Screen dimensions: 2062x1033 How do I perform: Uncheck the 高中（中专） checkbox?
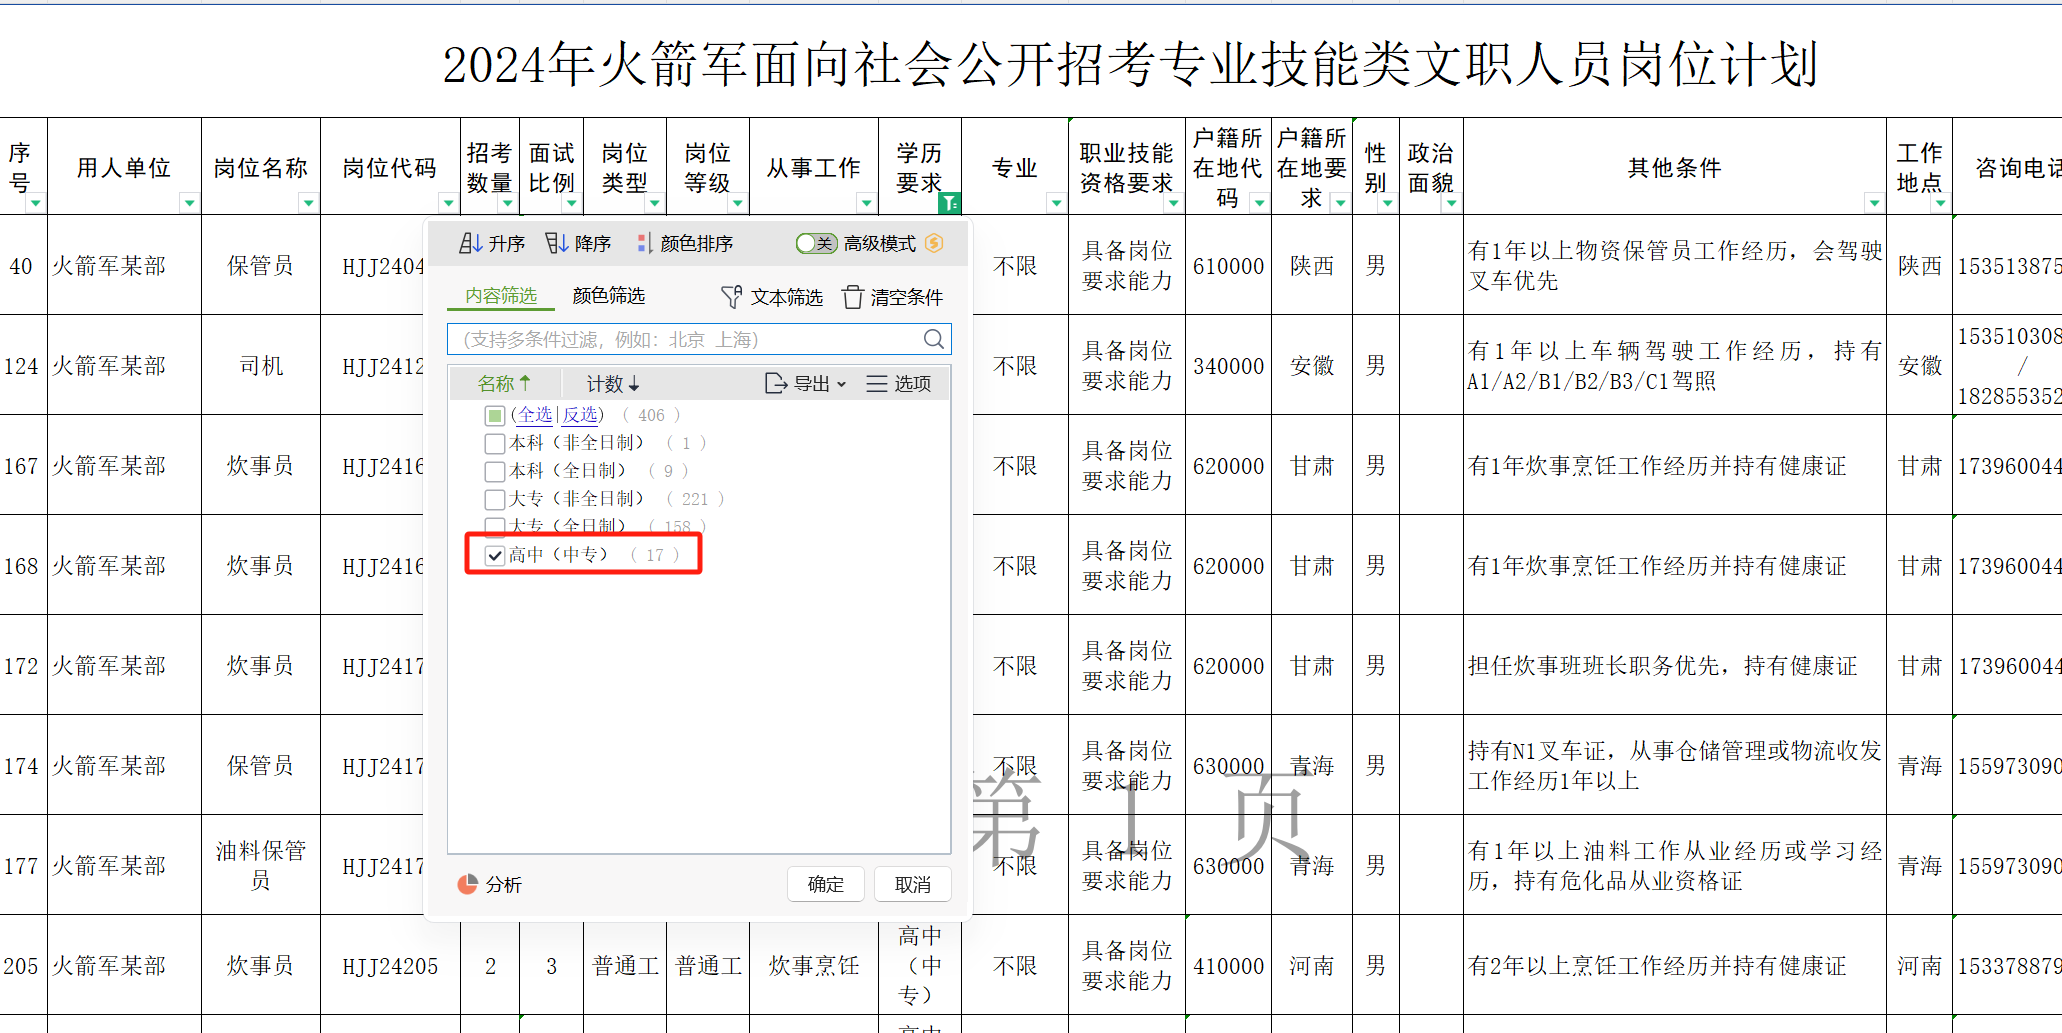pyautogui.click(x=495, y=555)
